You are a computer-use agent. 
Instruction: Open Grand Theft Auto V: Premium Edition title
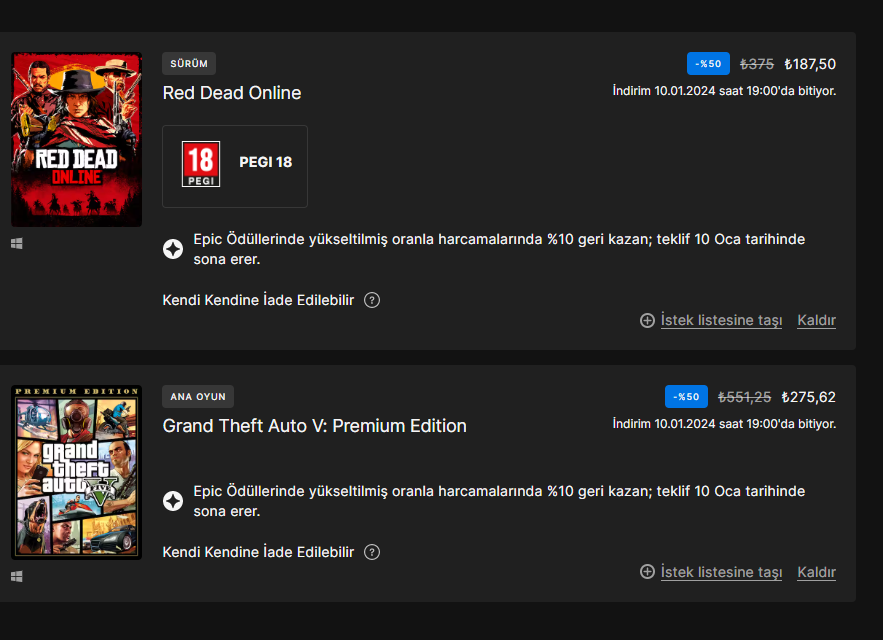click(314, 426)
